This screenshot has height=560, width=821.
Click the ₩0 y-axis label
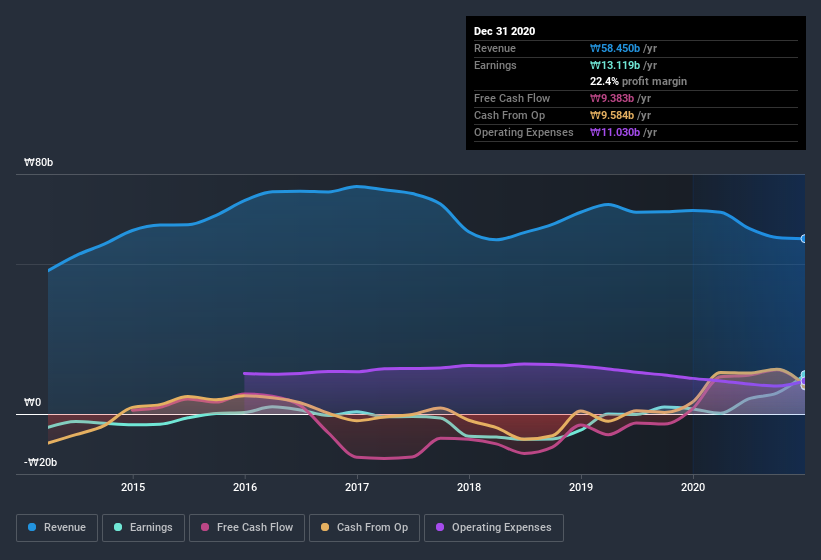[32, 402]
